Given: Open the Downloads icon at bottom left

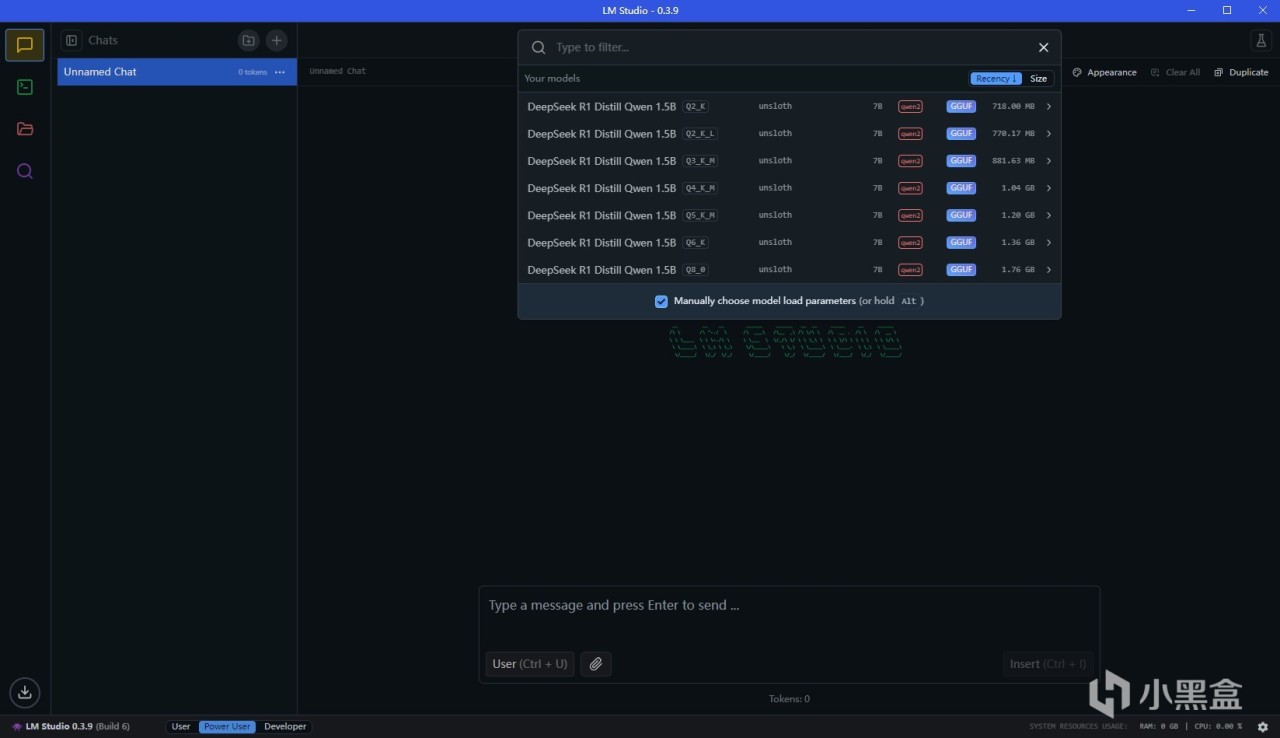Looking at the screenshot, I should point(25,692).
